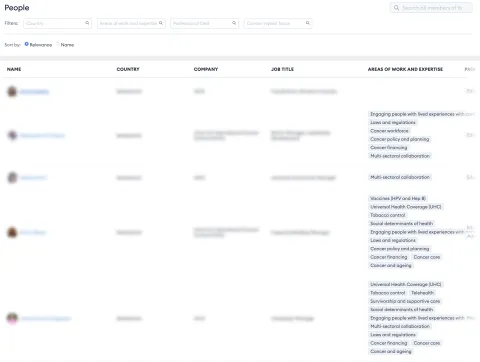Click Universal Health Coverage tag below Vaccines tag
Viewport: 480px width, 362px height.
tap(406, 207)
